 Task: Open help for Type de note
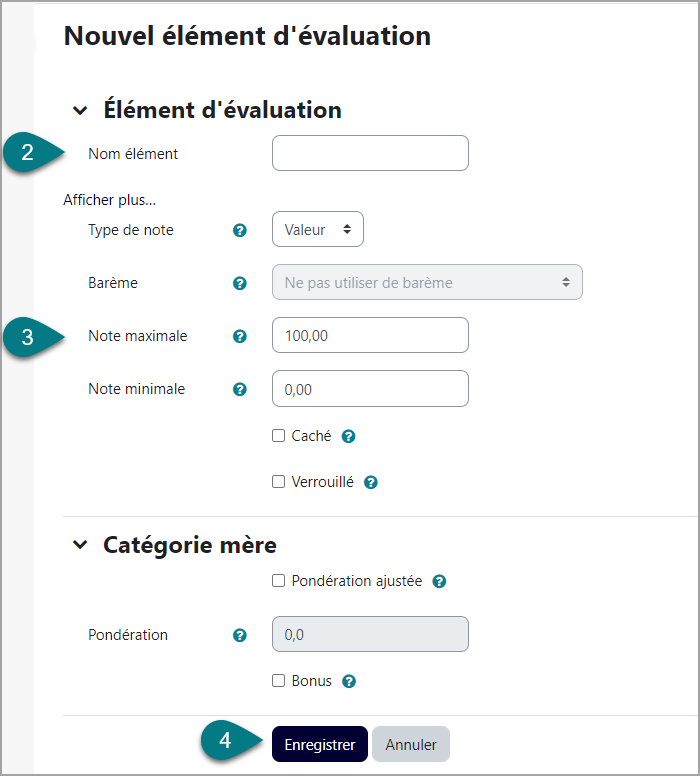tap(240, 230)
